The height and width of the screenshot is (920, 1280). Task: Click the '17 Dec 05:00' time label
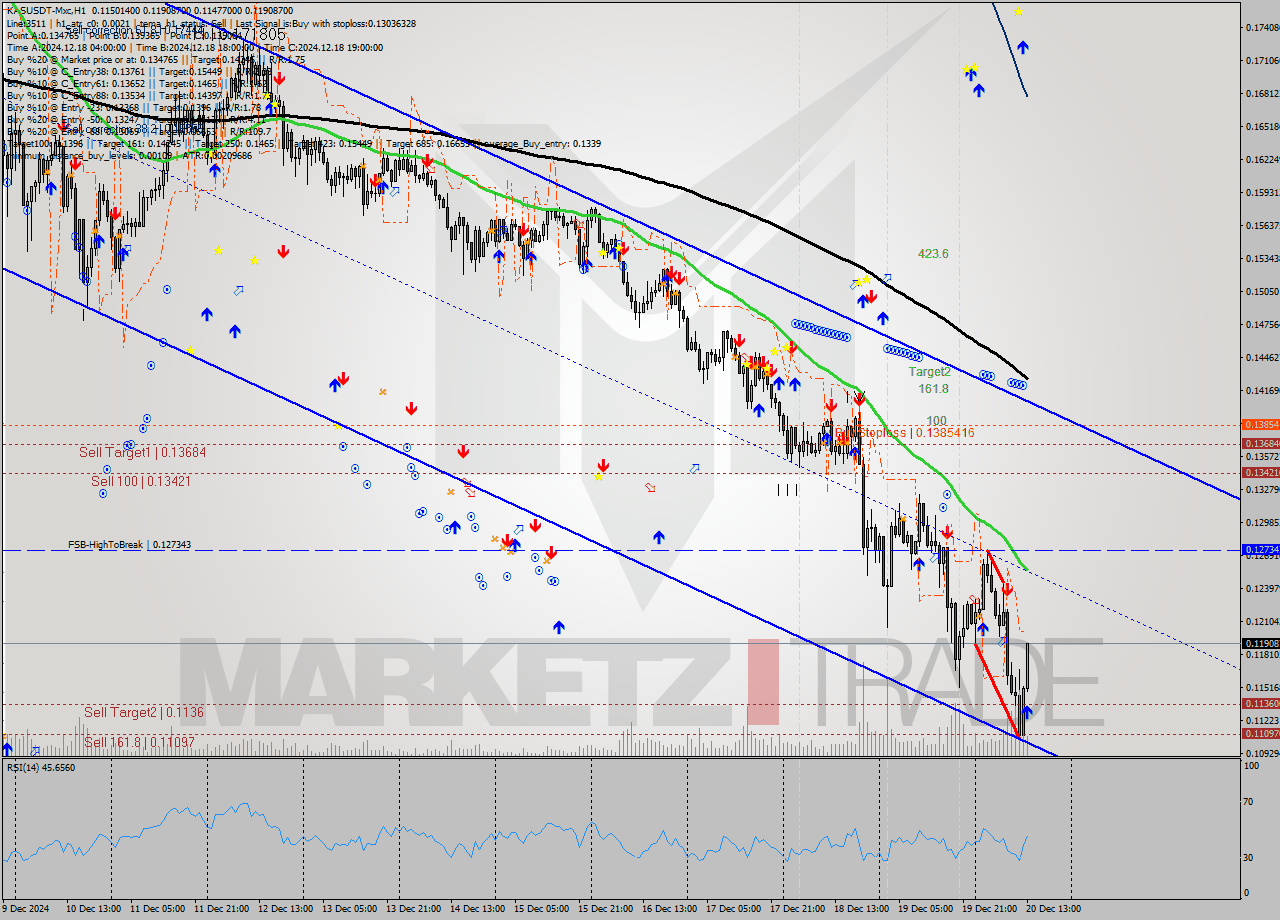pos(734,907)
